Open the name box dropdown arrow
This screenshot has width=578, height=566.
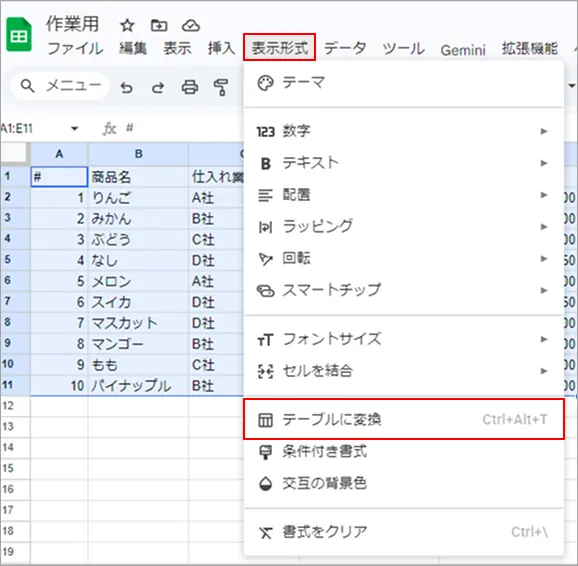point(74,128)
